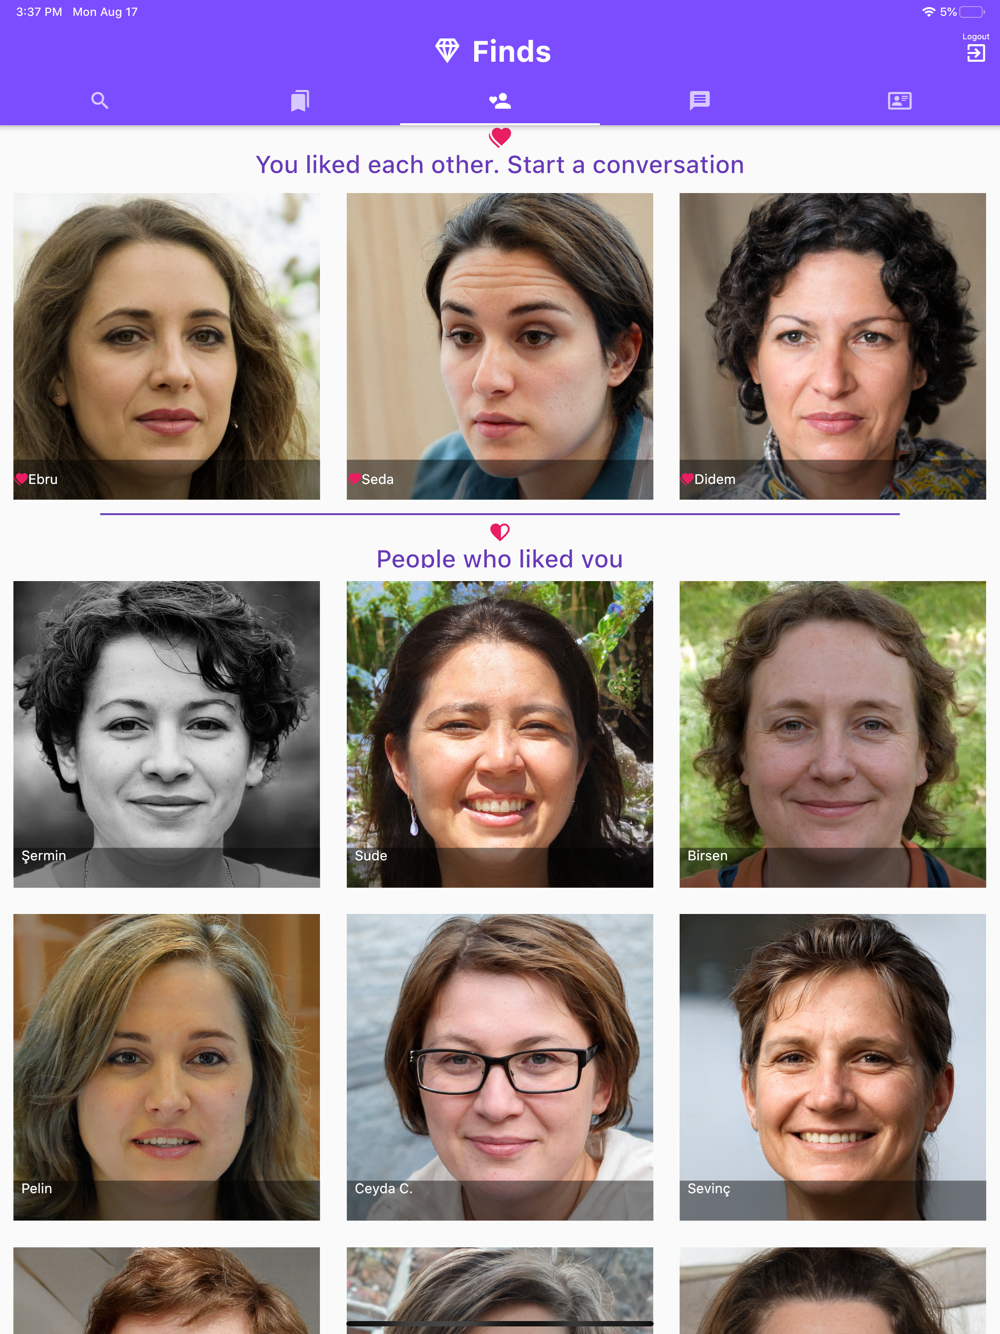Open Şermin's black and white photo
This screenshot has height=1334, width=1000.
[x=167, y=734]
